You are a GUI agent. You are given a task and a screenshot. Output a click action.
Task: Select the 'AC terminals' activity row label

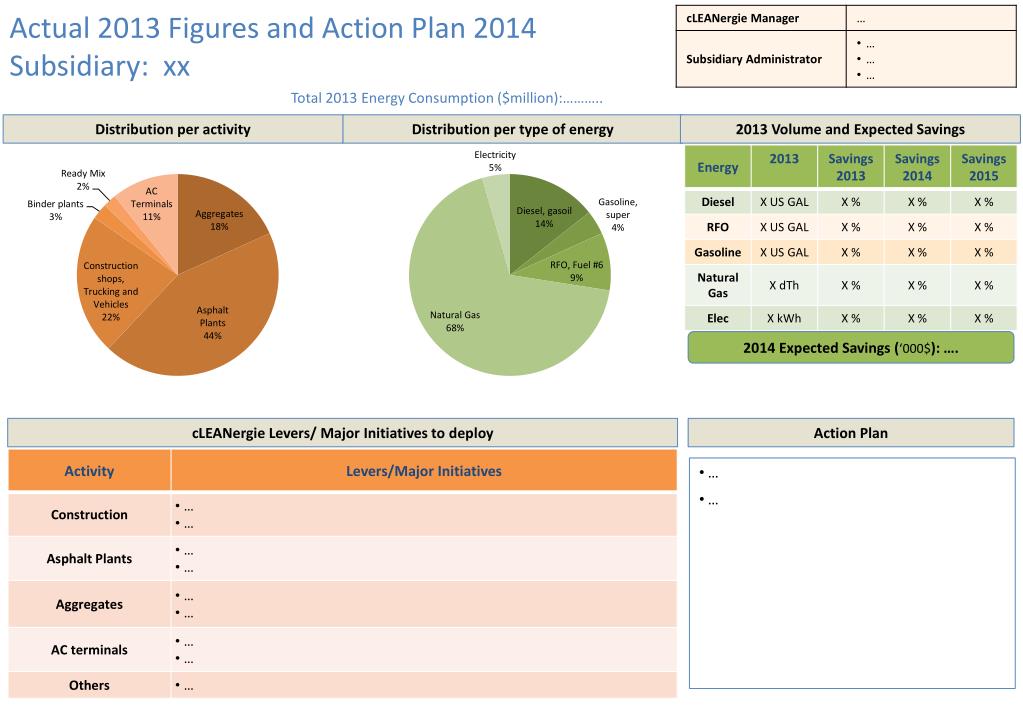pyautogui.click(x=89, y=650)
